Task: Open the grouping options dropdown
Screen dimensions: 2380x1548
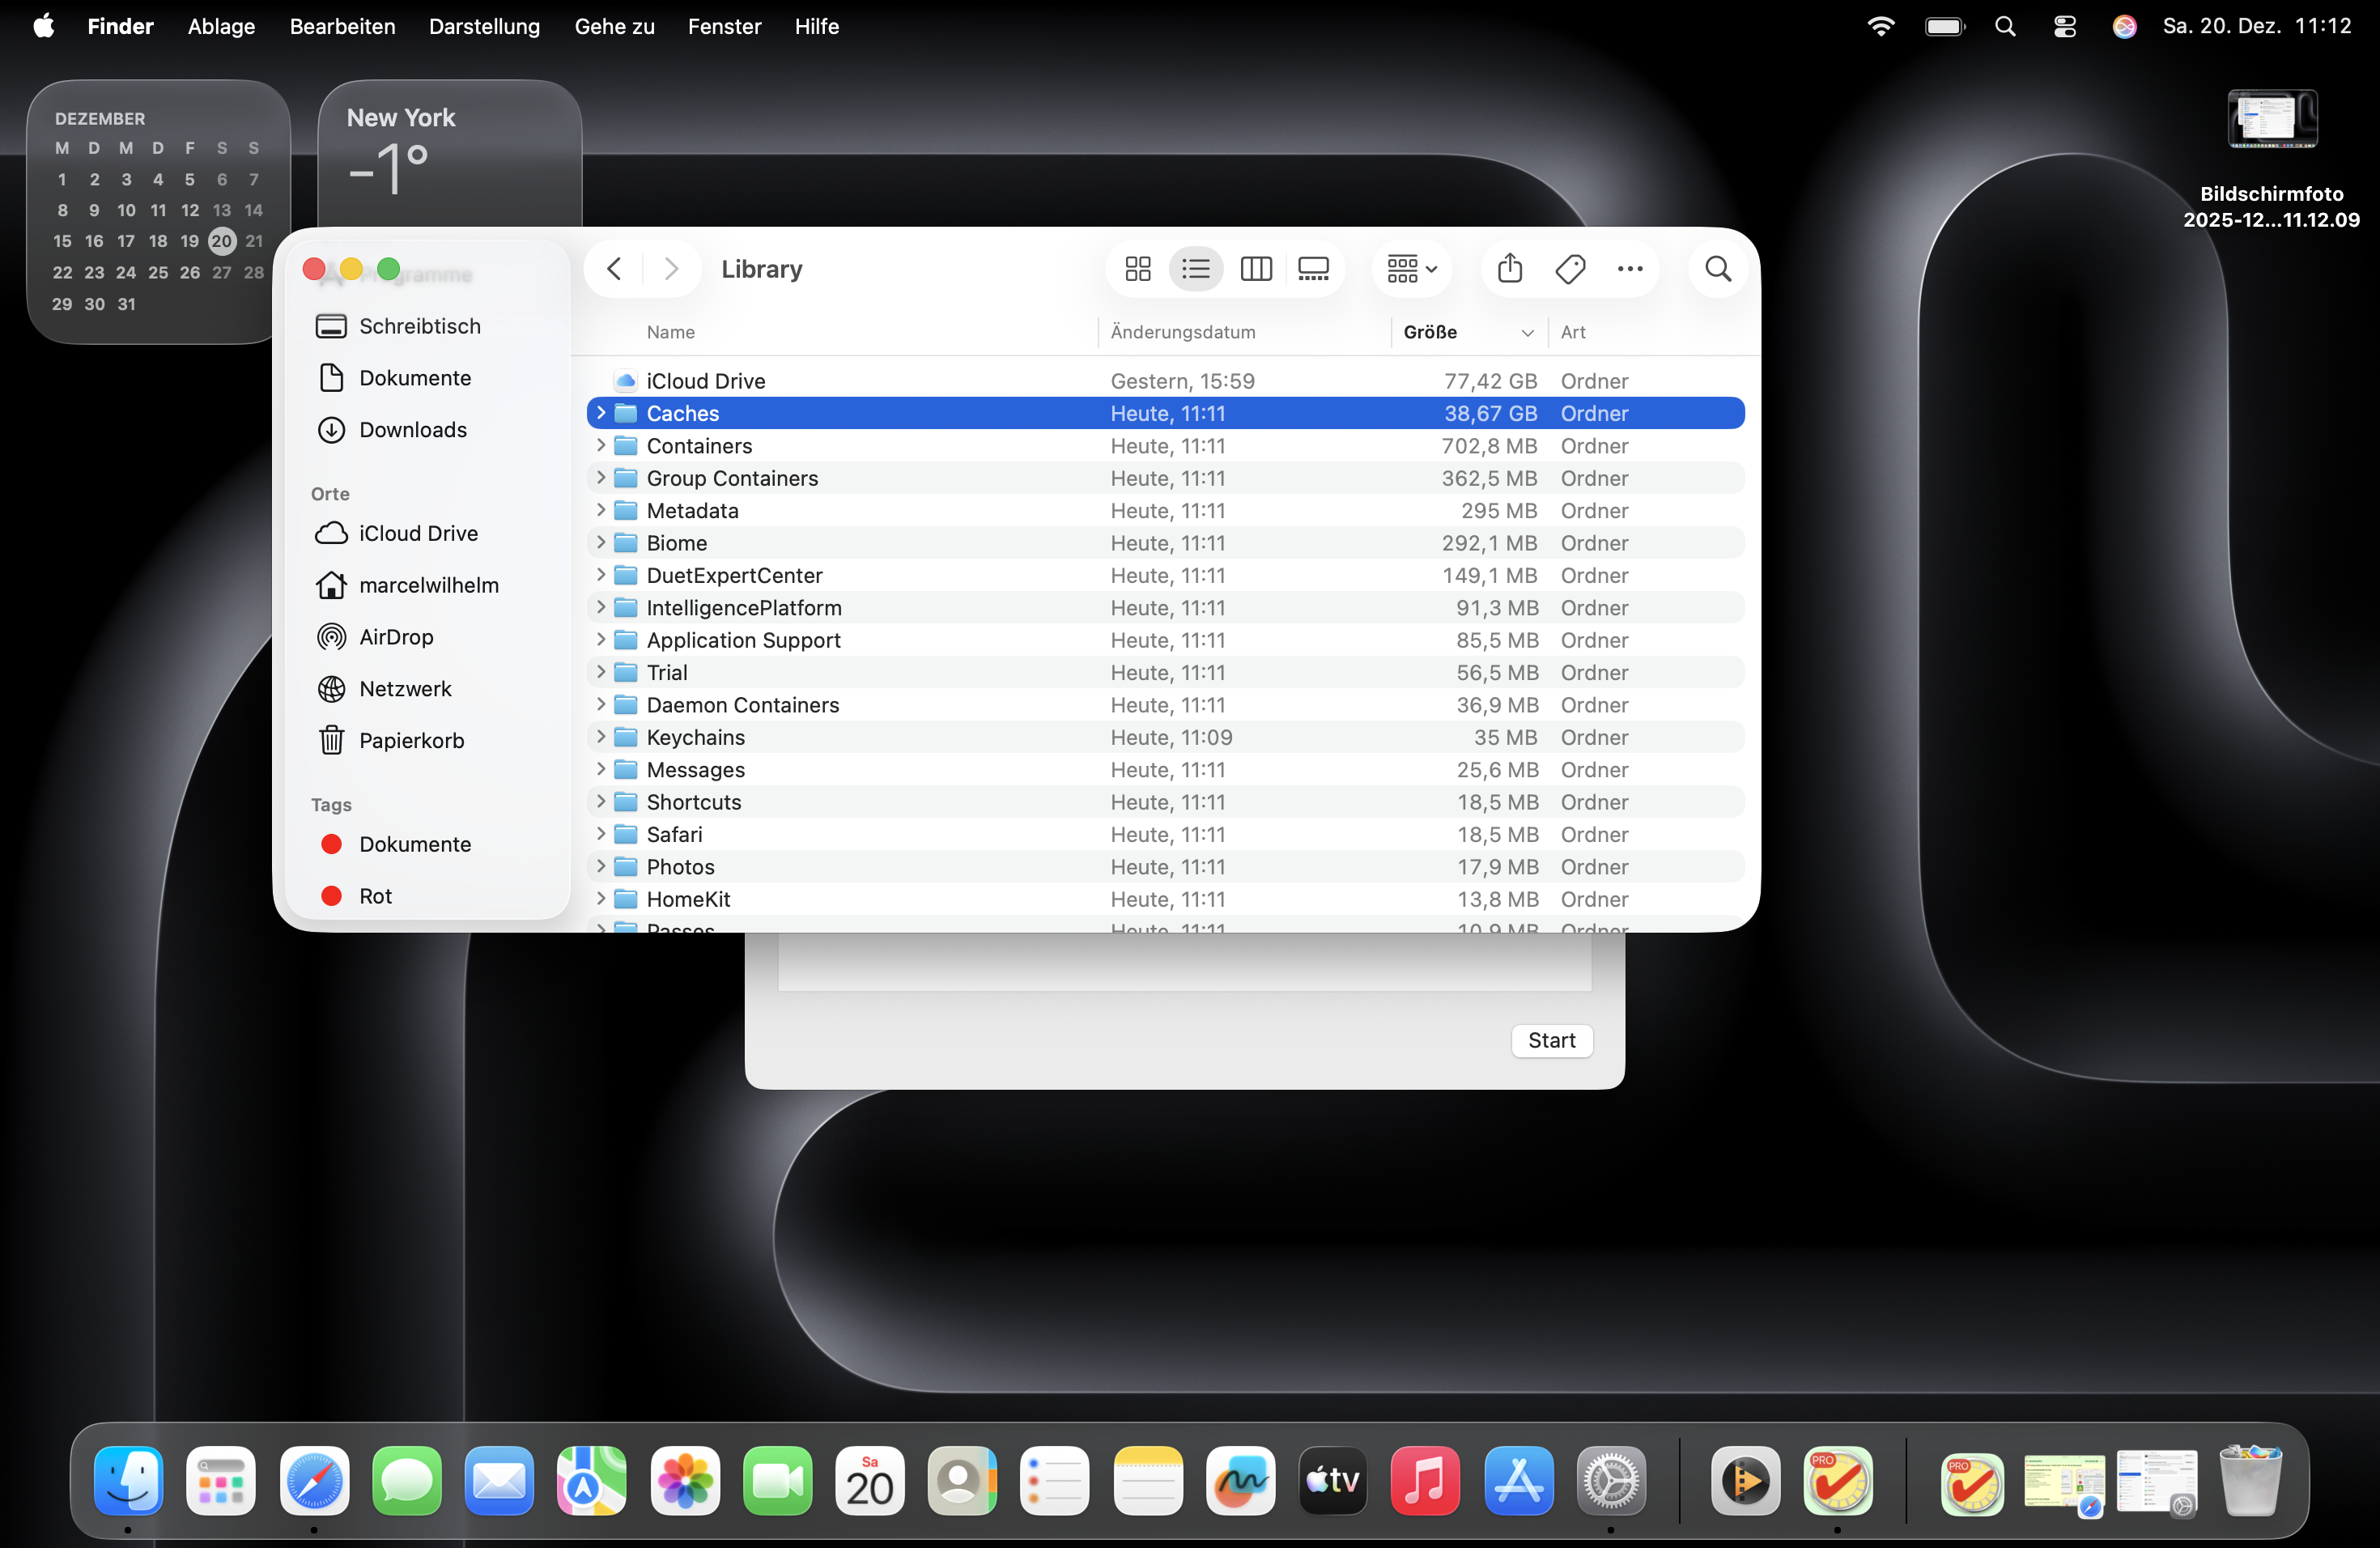Action: (1411, 269)
